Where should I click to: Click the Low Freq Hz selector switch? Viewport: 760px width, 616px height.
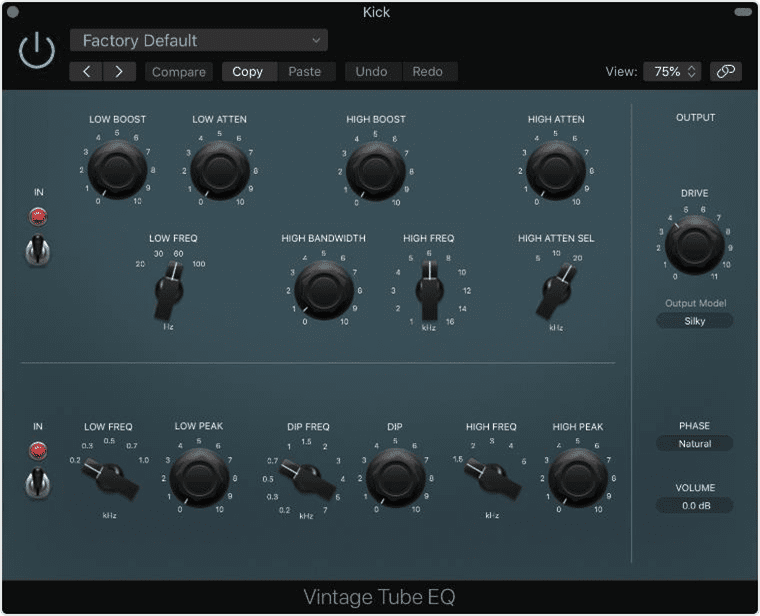(x=169, y=291)
